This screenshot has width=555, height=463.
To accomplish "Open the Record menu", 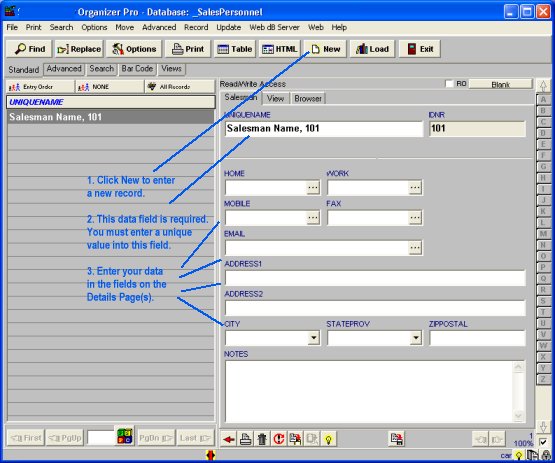I will pos(196,27).
